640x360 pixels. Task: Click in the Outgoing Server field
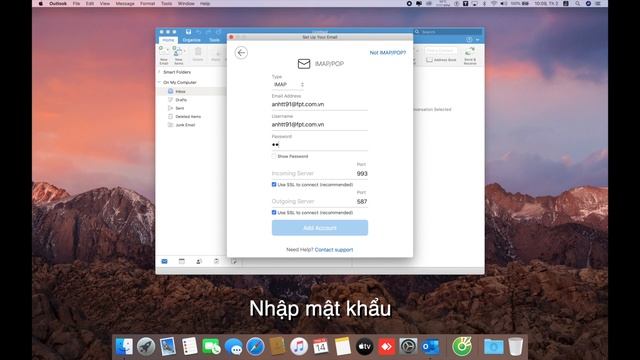click(312, 202)
